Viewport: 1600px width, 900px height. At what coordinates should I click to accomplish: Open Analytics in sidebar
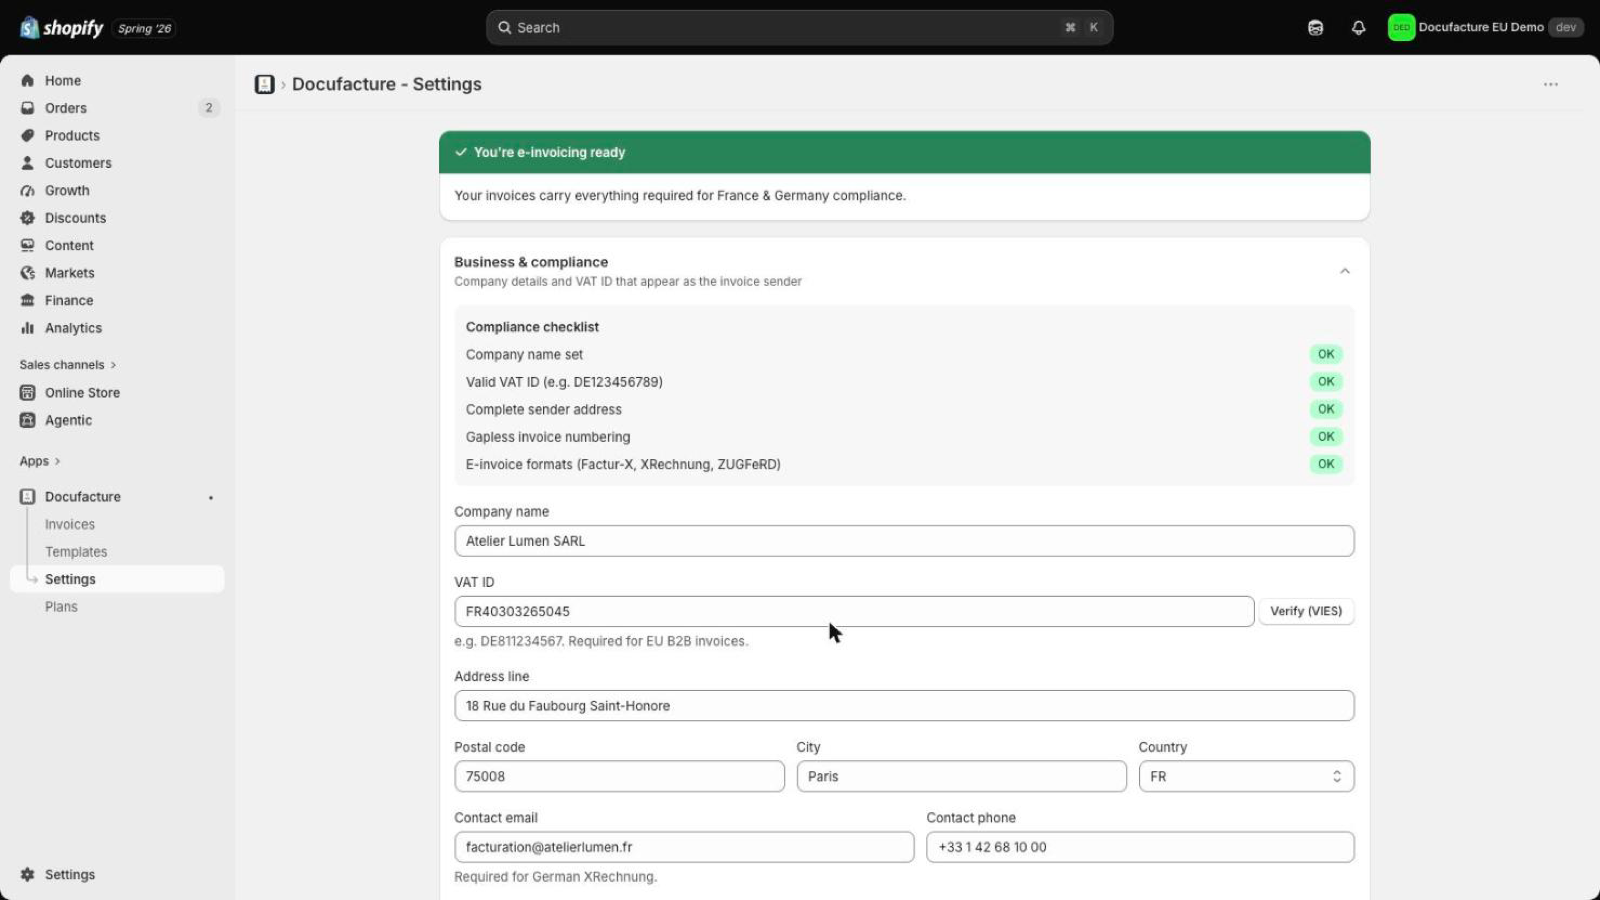pos(73,328)
